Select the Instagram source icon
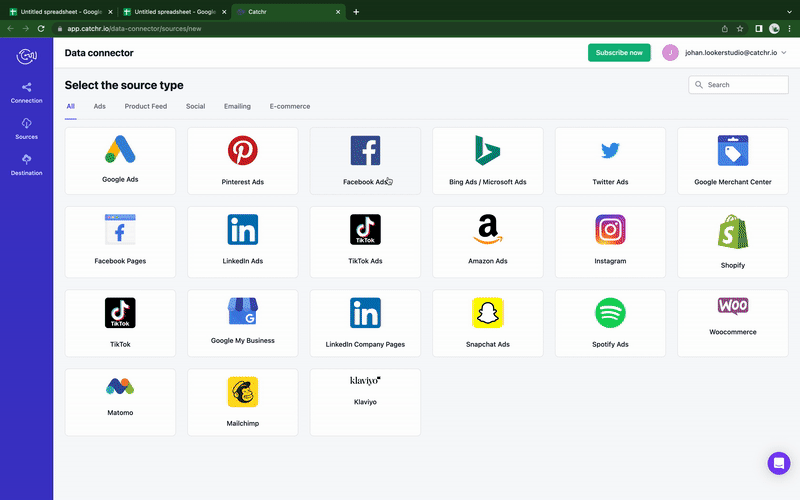The image size is (800, 500). point(610,230)
